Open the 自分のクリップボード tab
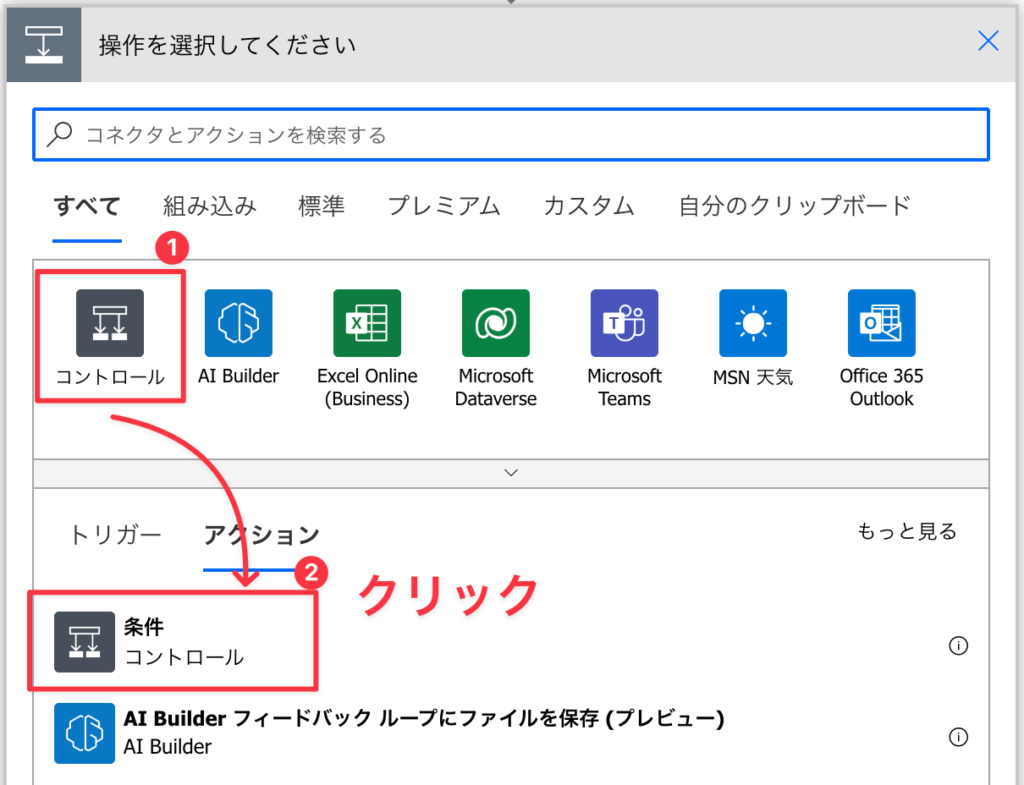This screenshot has width=1024, height=785. [x=795, y=206]
